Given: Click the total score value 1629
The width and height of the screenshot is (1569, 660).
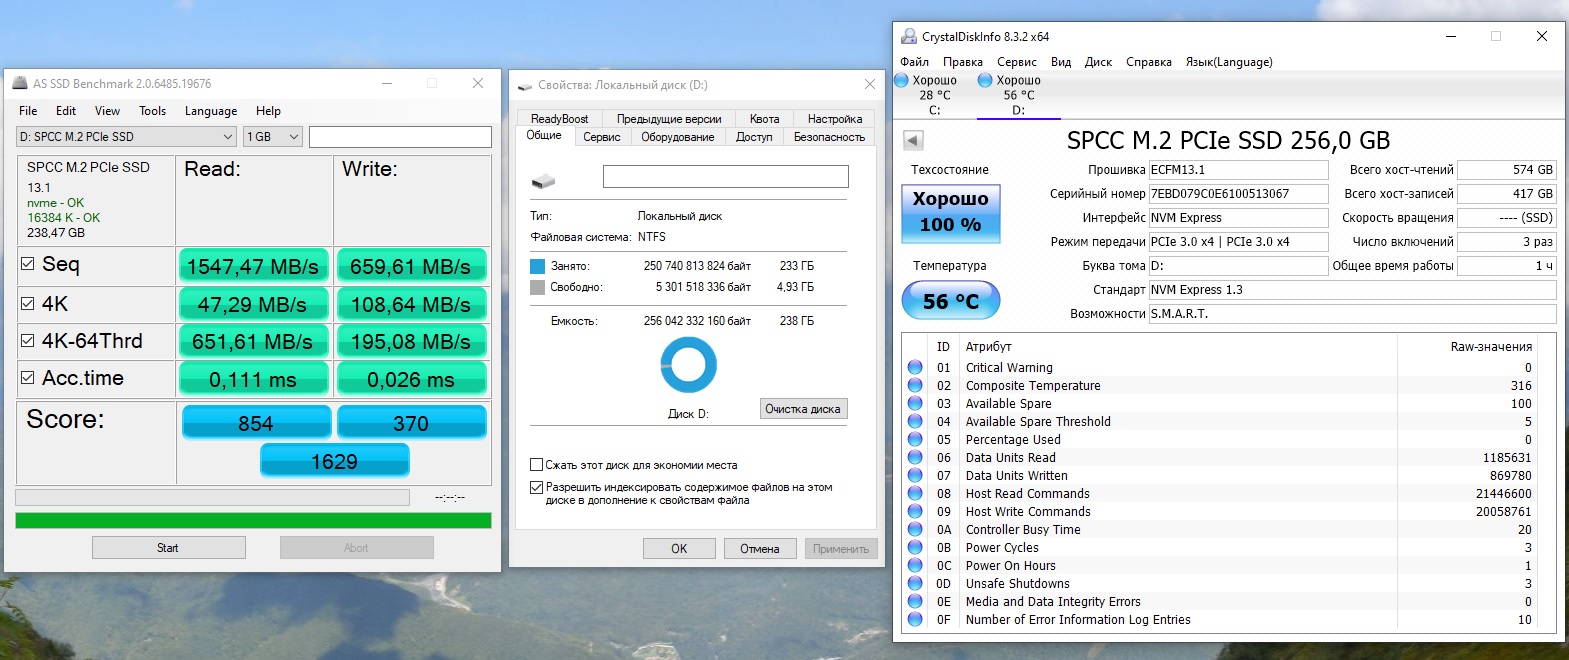Looking at the screenshot, I should [x=334, y=461].
